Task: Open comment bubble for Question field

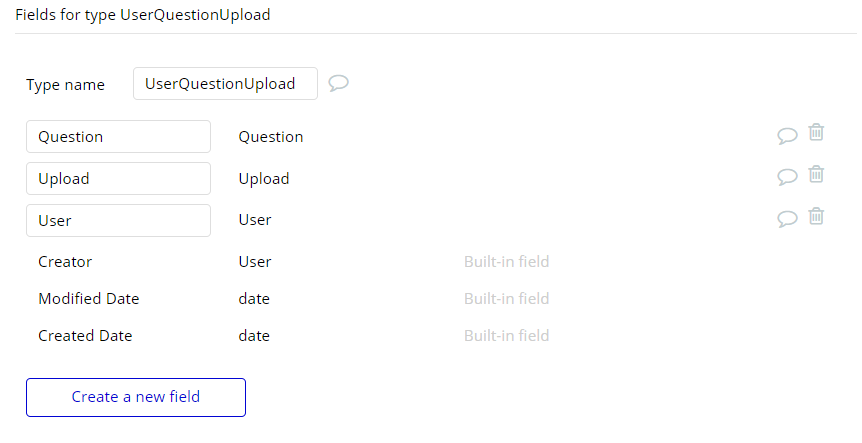Action: pos(787,136)
